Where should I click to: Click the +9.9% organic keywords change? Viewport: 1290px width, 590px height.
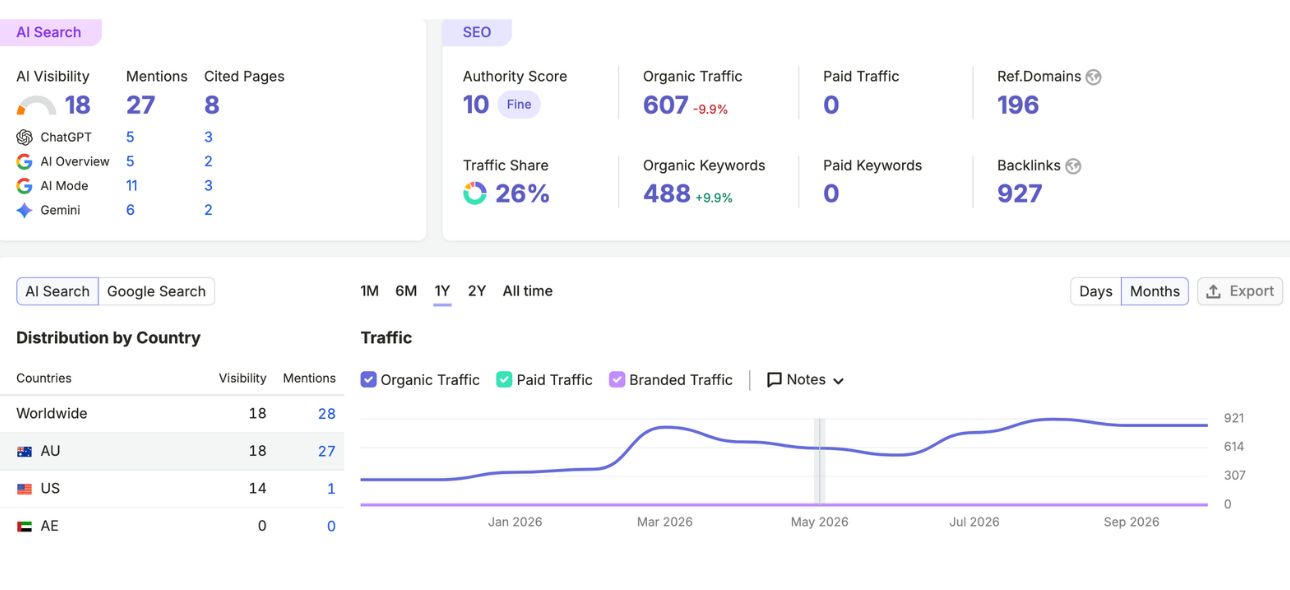pyautogui.click(x=714, y=198)
